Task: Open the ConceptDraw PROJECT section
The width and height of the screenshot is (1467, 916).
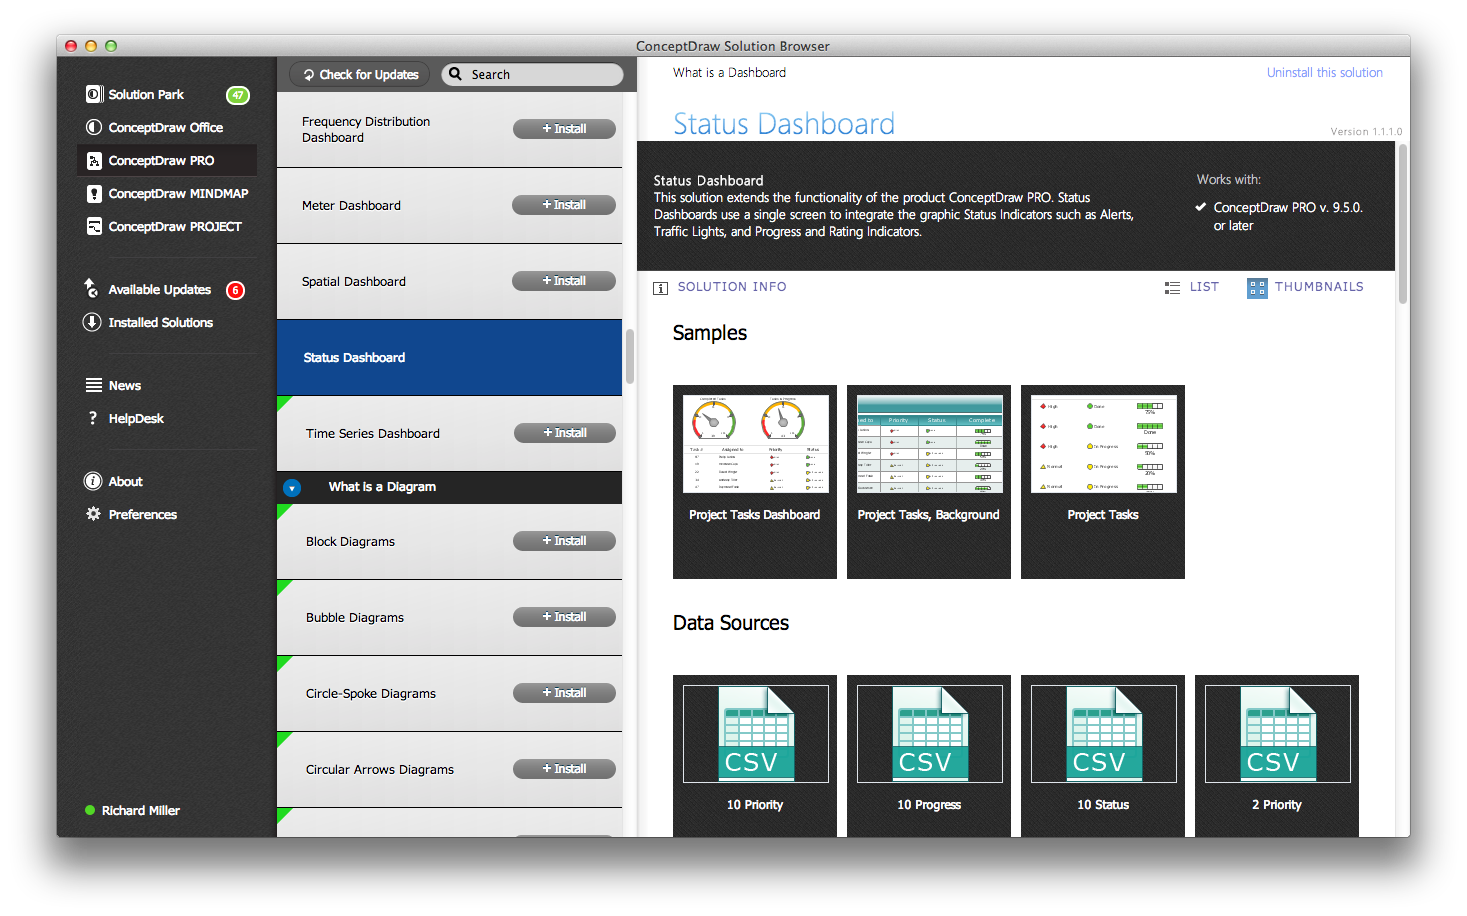Action: point(175,226)
